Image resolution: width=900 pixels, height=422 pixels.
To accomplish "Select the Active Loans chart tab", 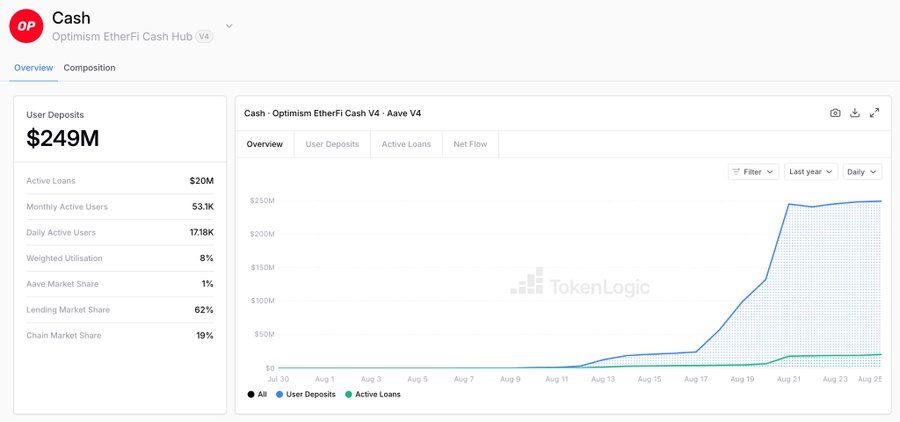I will pyautogui.click(x=406, y=144).
